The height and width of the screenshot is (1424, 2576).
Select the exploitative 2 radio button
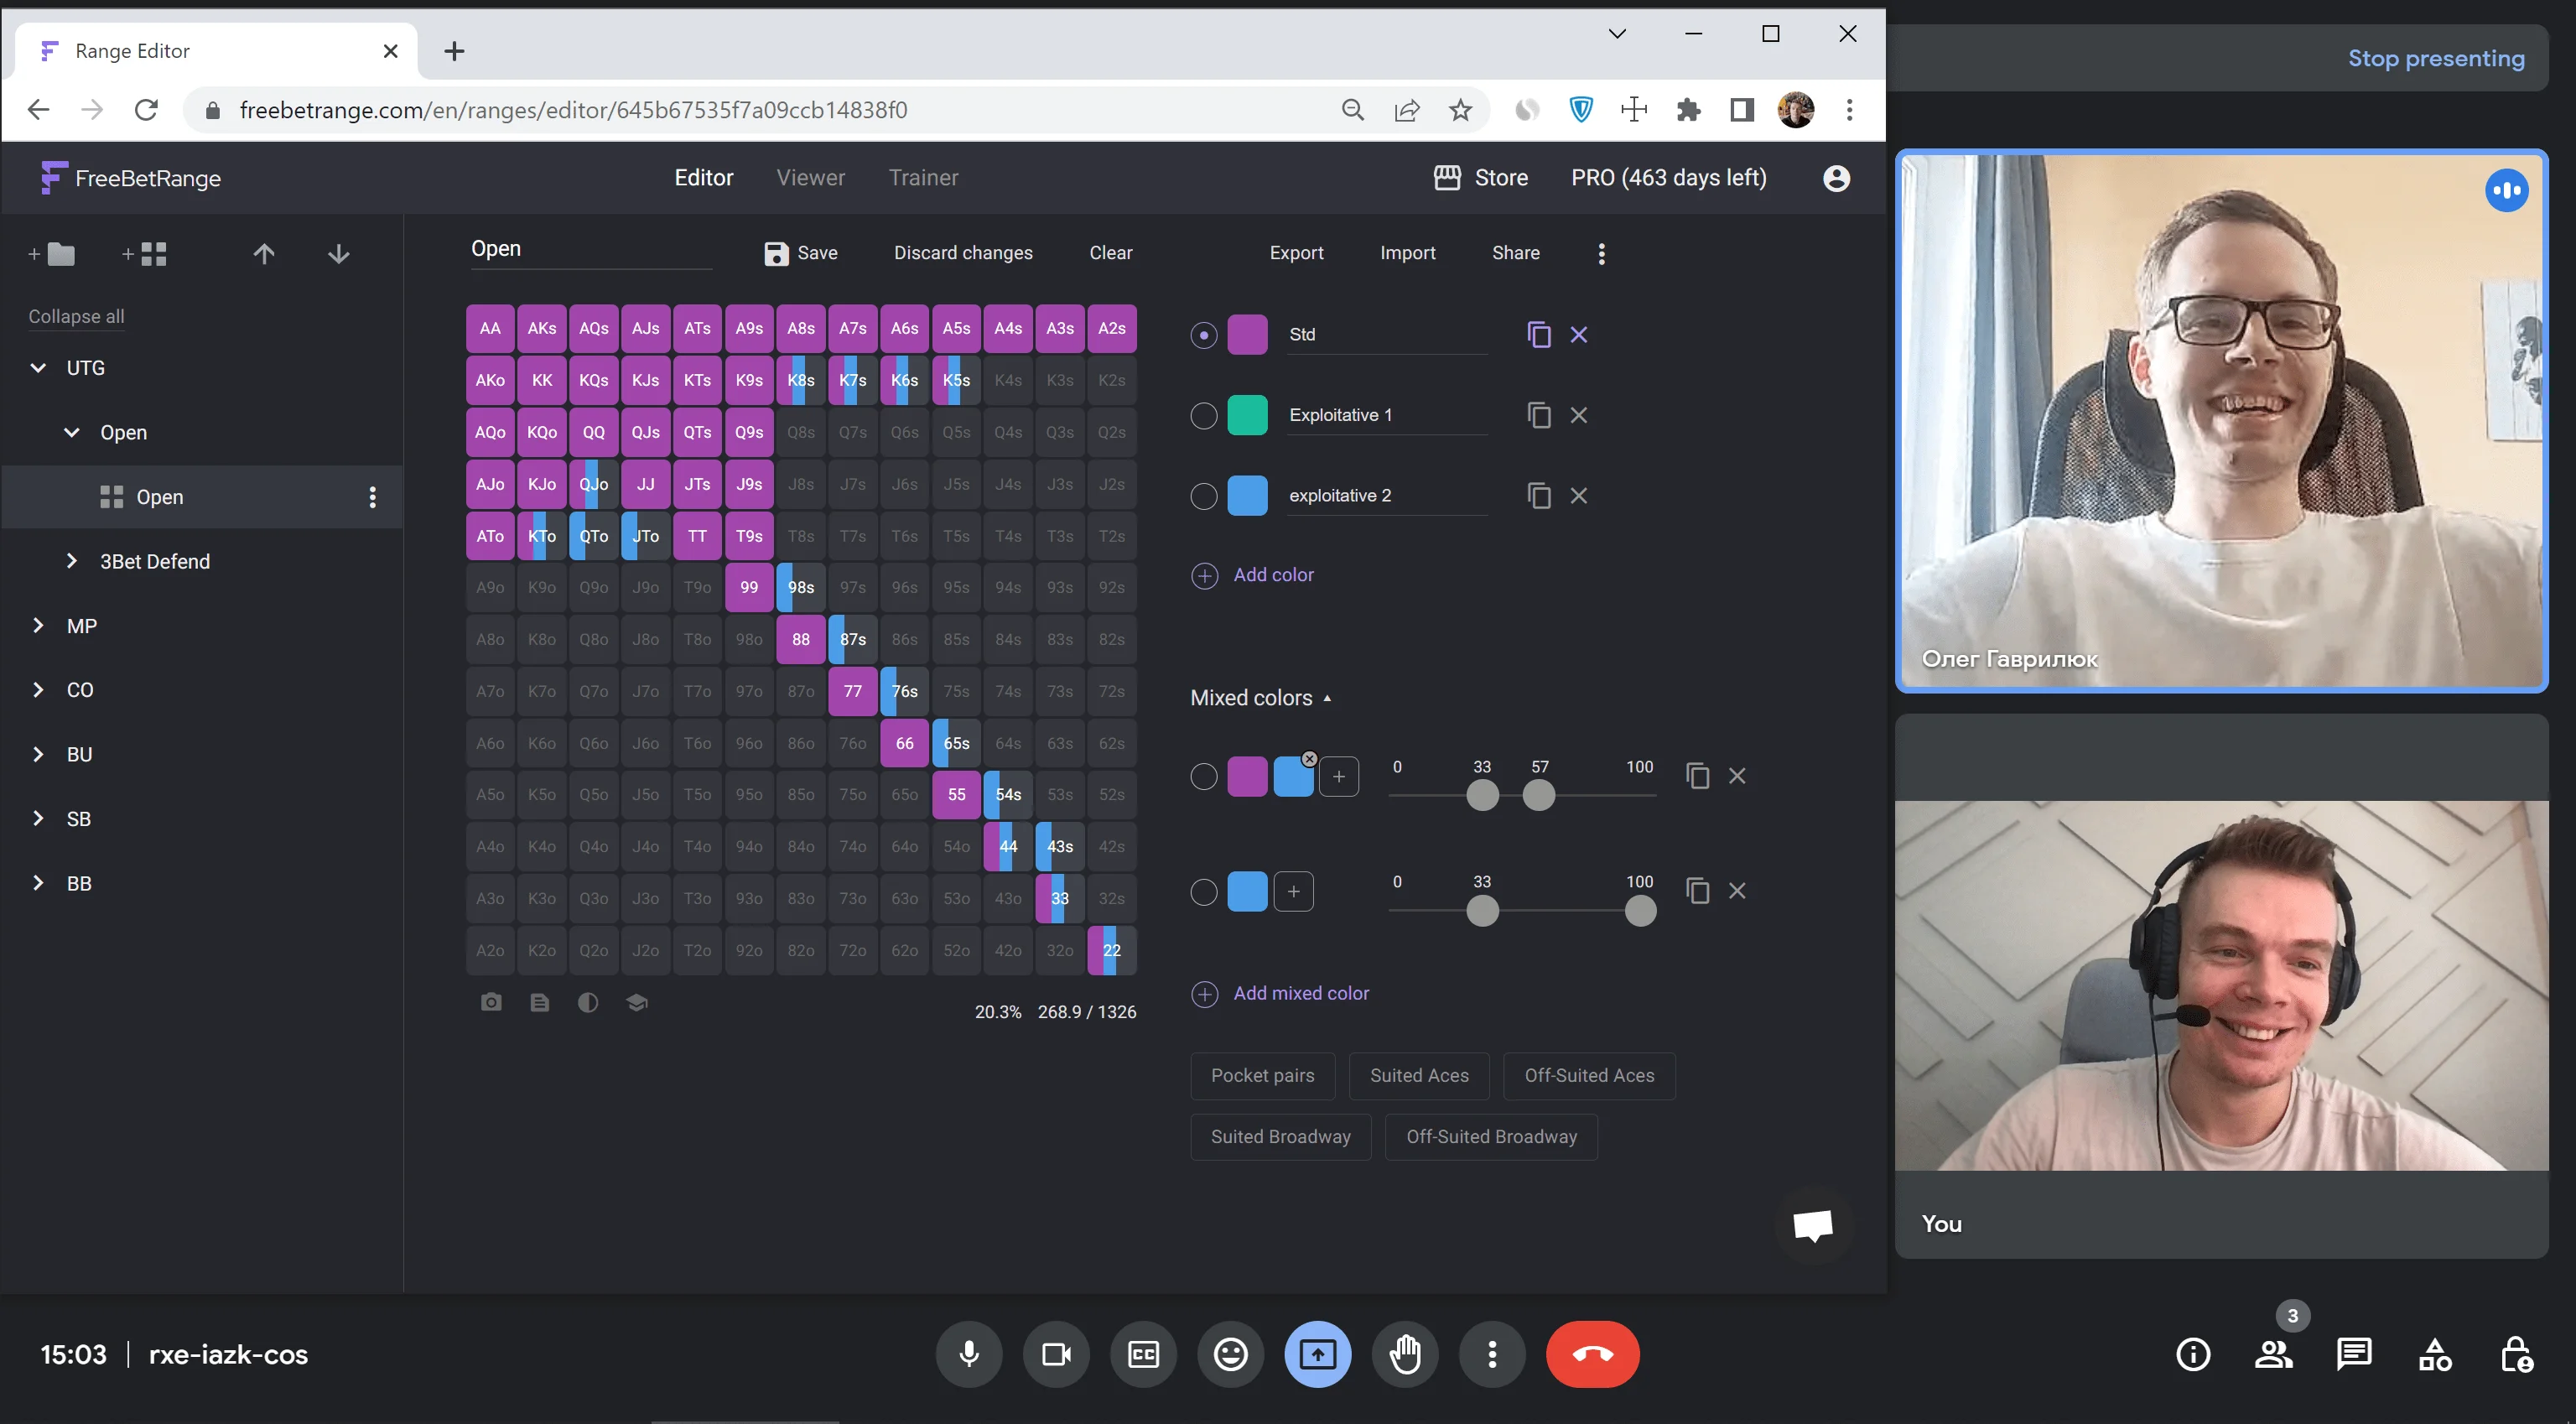click(x=1204, y=496)
